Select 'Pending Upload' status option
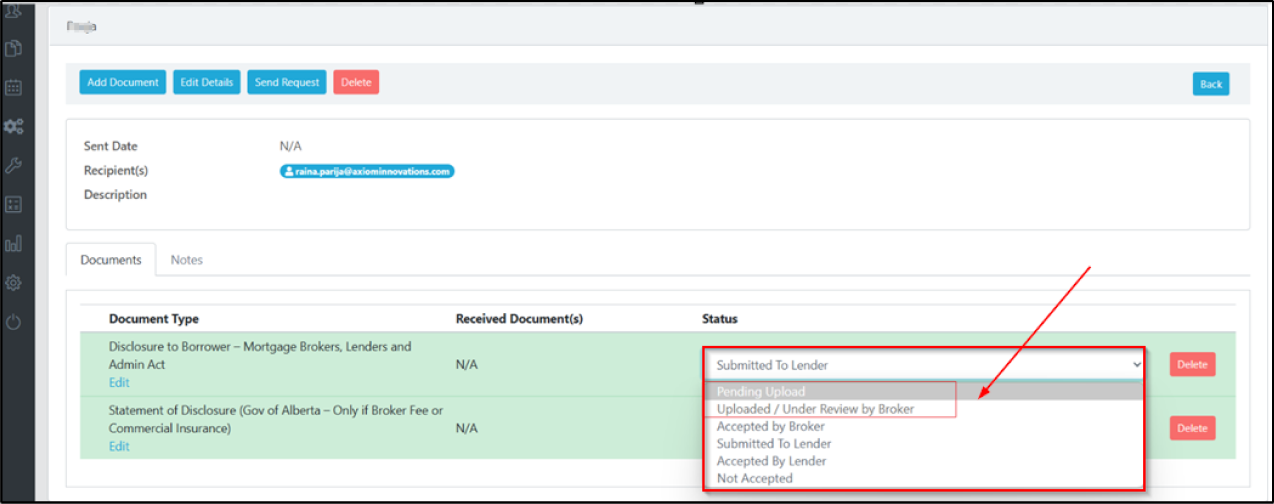Viewport: 1274px width, 504px height. point(761,392)
